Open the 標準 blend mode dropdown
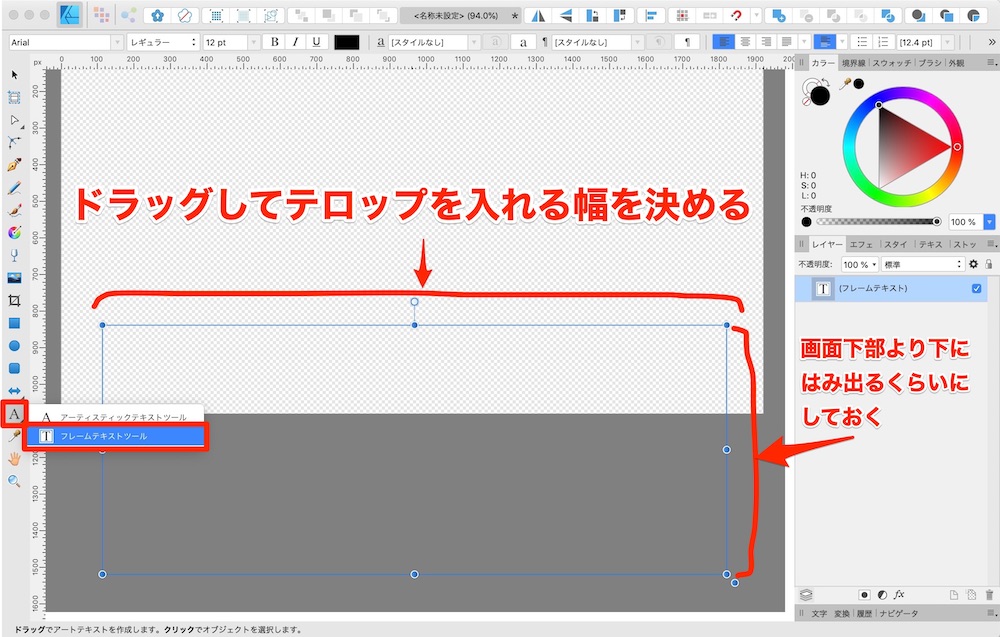 [x=922, y=264]
